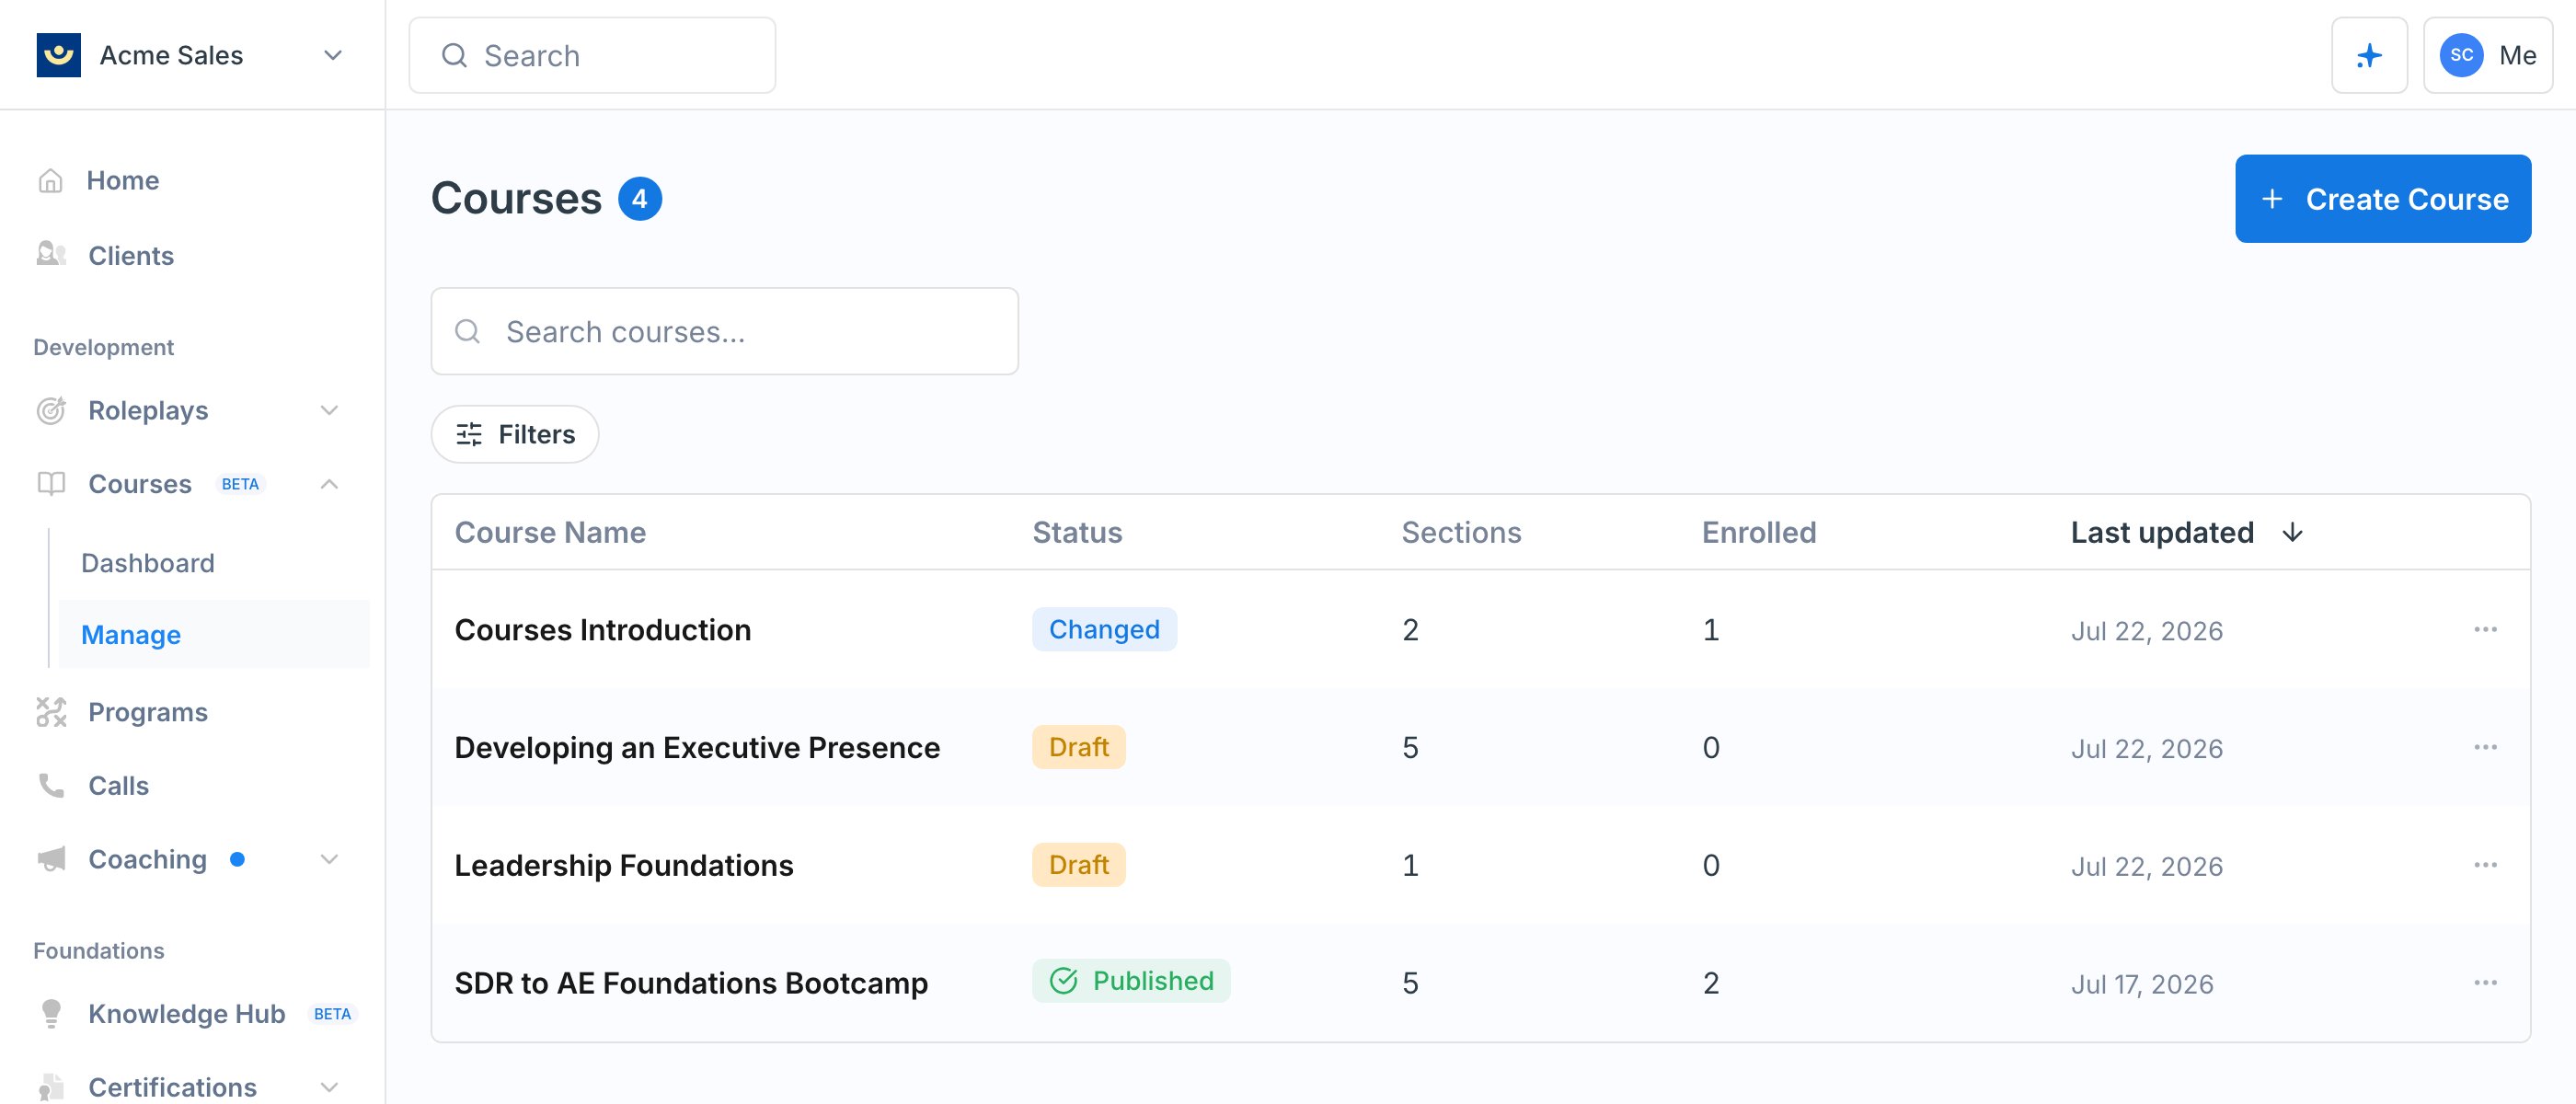Click the Create Course button

[2382, 198]
